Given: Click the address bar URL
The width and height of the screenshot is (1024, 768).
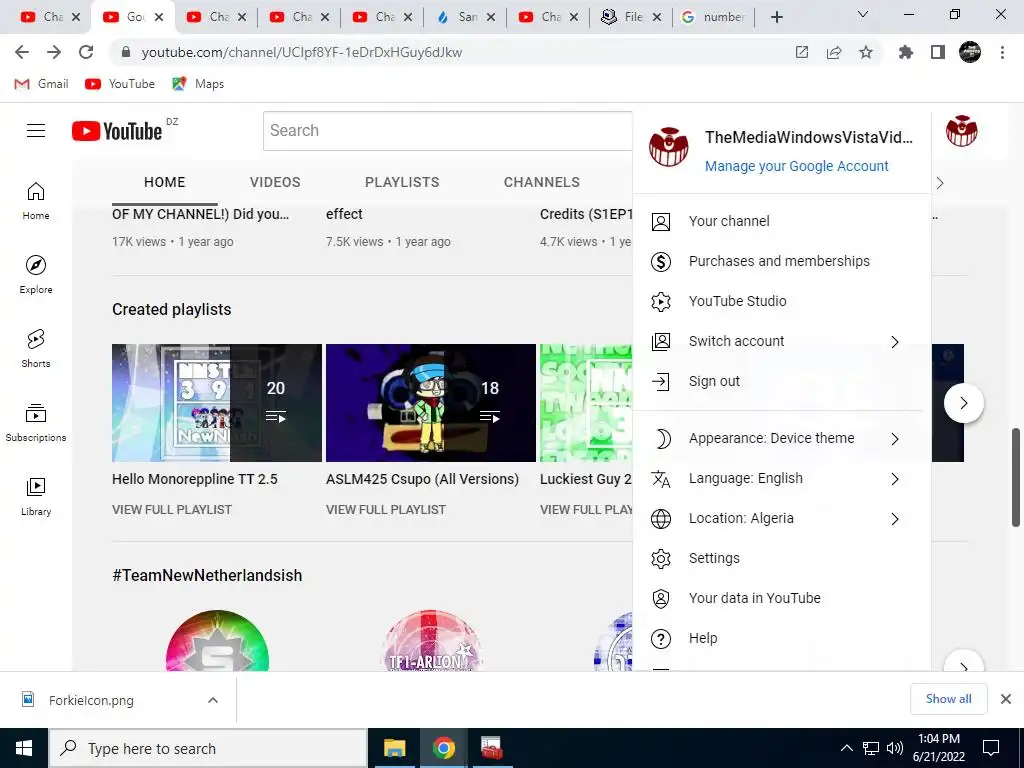Looking at the screenshot, I should click(302, 52).
